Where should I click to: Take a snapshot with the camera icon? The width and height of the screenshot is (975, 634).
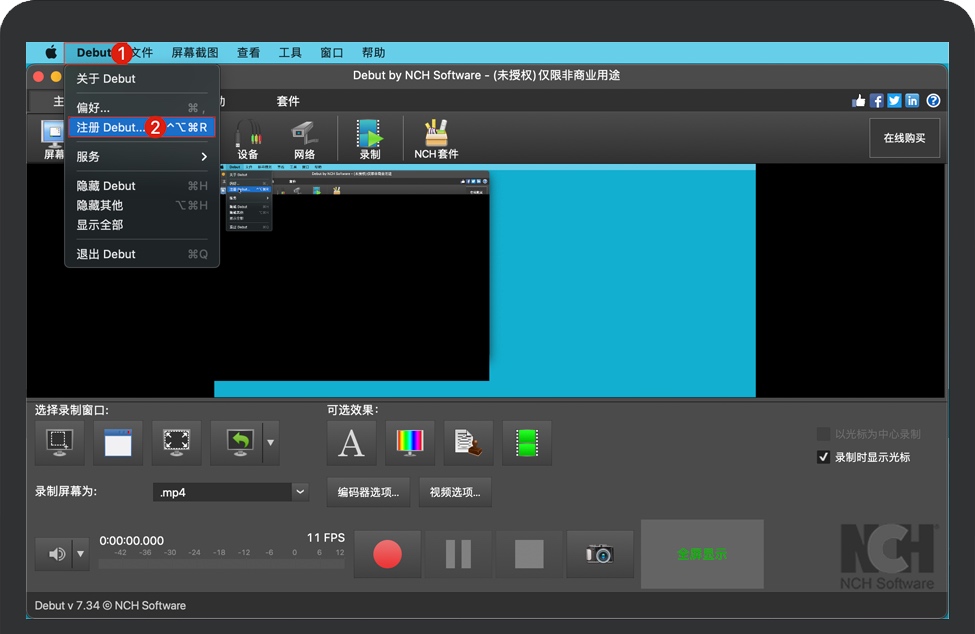(x=599, y=553)
